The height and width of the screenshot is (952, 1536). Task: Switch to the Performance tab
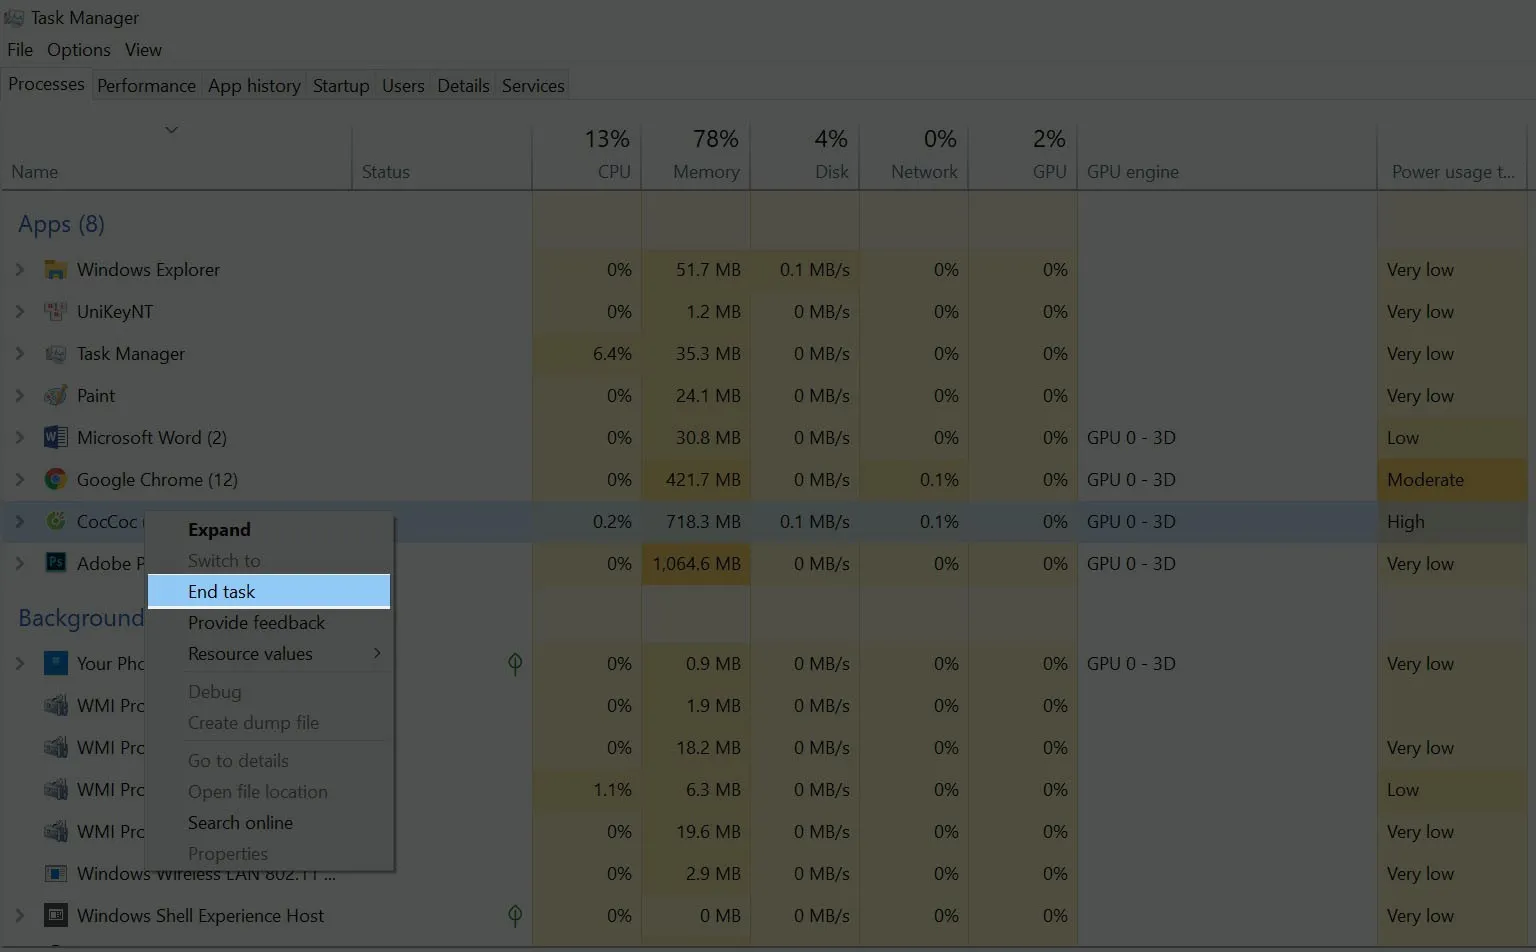(x=146, y=86)
